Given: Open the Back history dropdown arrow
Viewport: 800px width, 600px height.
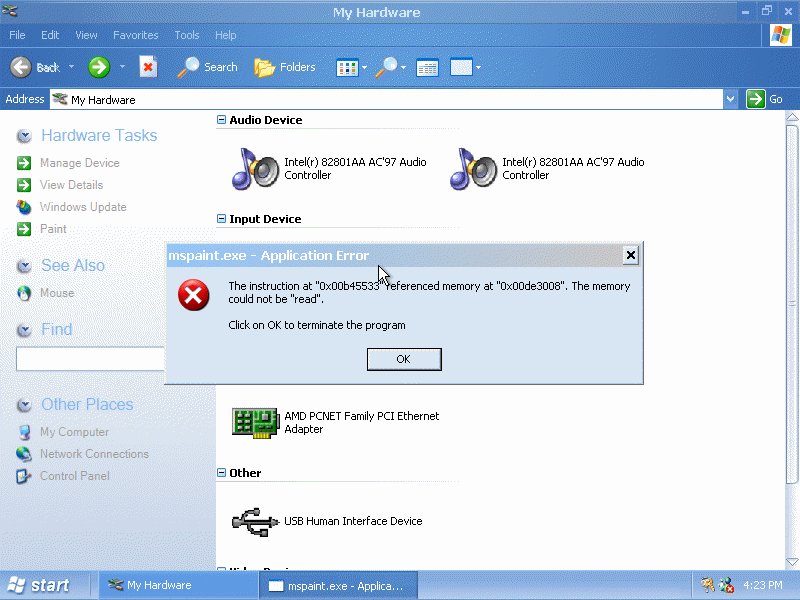Looking at the screenshot, I should (71, 67).
